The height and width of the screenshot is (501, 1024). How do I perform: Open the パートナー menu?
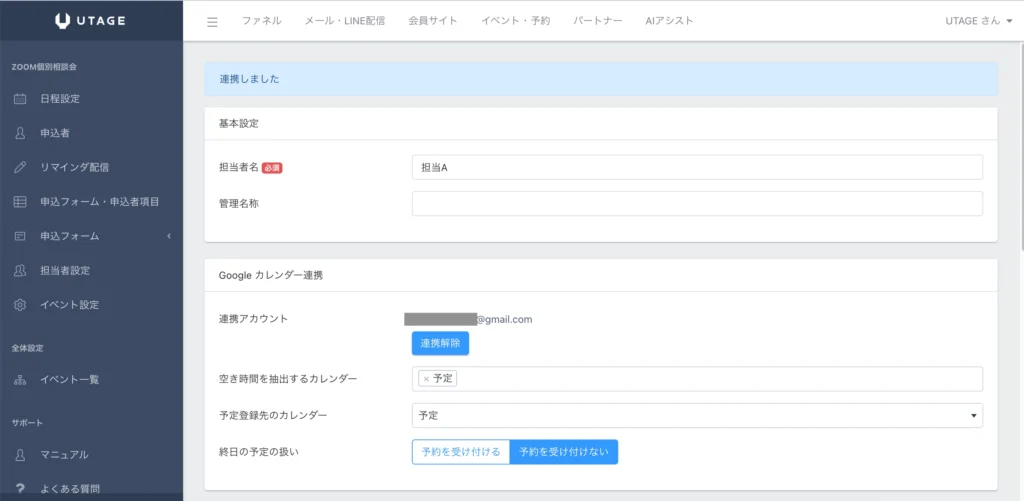pyautogui.click(x=598, y=21)
